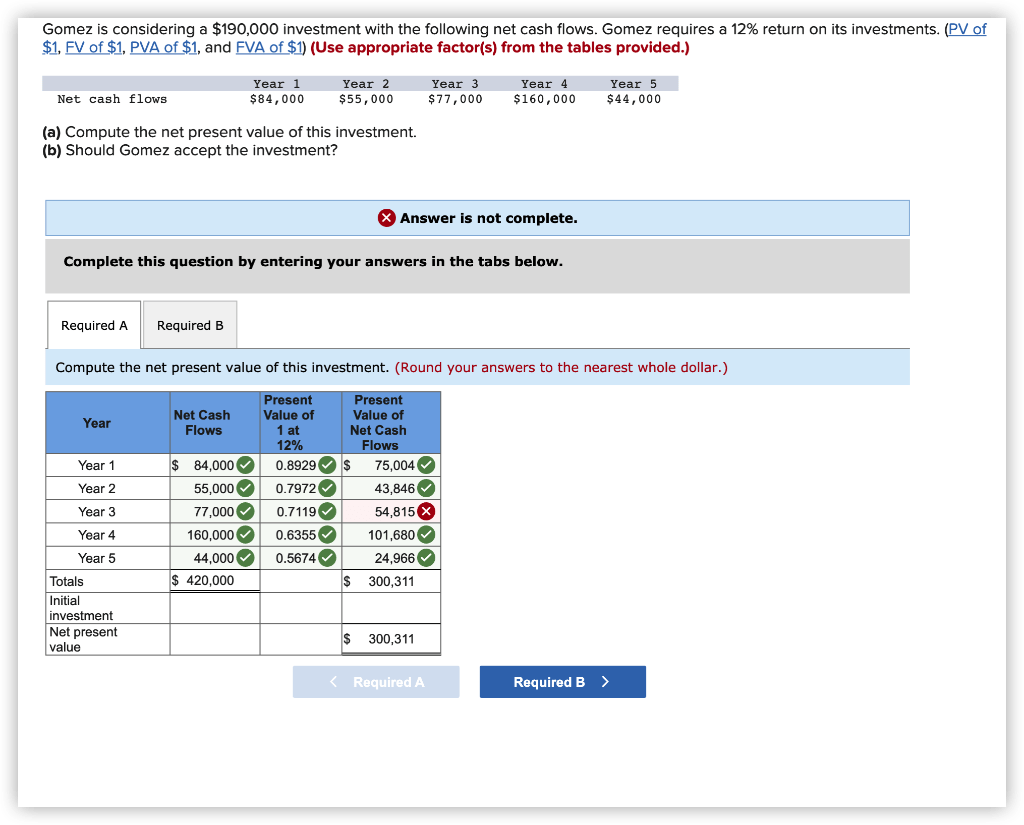Click green check beside 55,000 cash flow
Screen dimensions: 1024x825
(246, 489)
